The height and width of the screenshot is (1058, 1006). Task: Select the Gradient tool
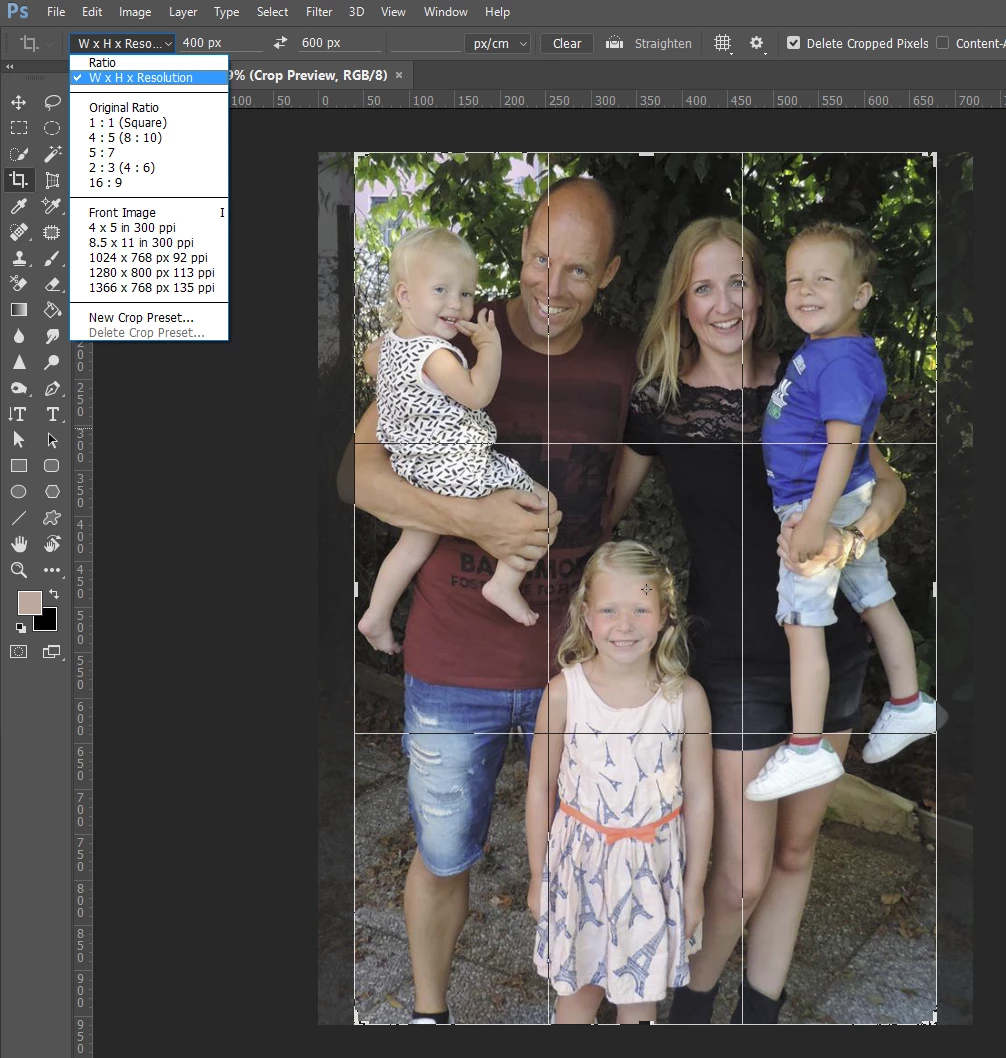[19, 310]
